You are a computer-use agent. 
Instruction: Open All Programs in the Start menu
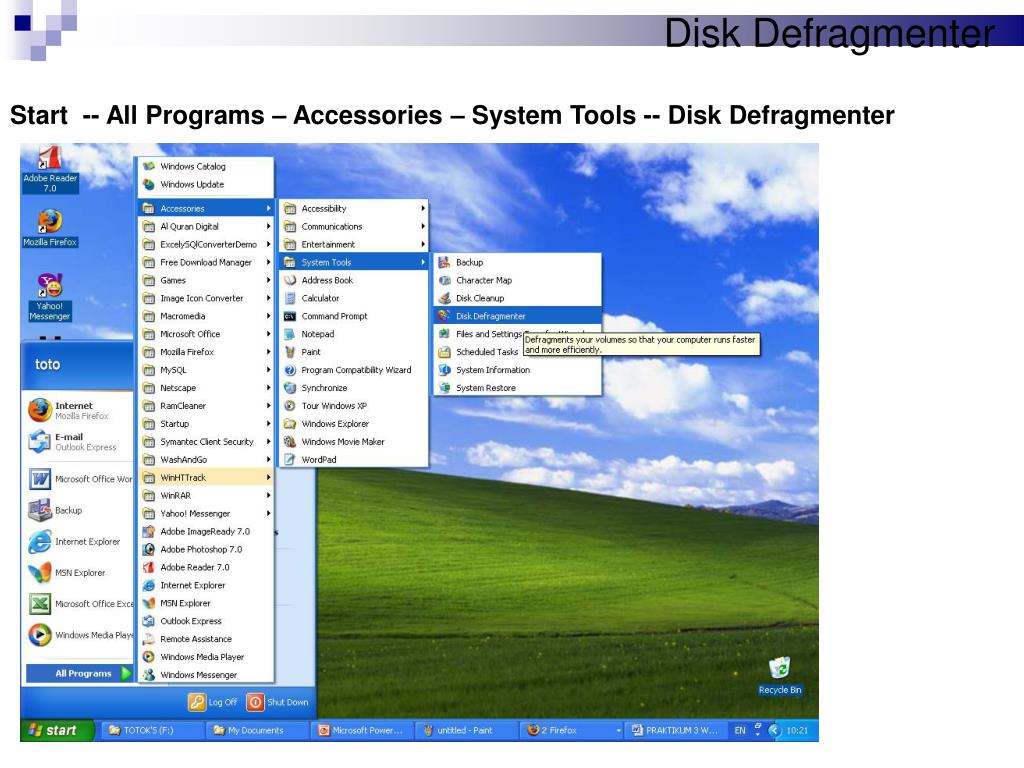click(x=79, y=673)
